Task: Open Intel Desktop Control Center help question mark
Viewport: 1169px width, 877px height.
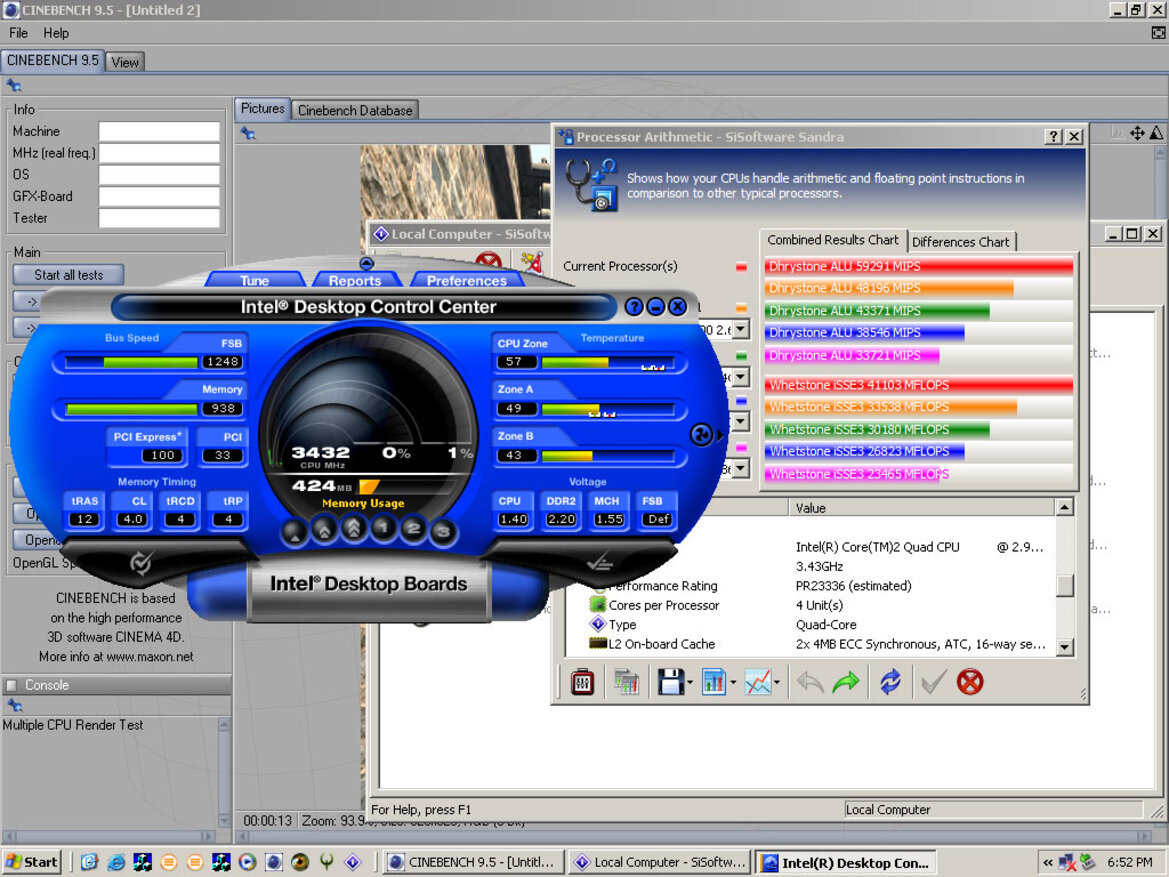Action: [x=634, y=306]
